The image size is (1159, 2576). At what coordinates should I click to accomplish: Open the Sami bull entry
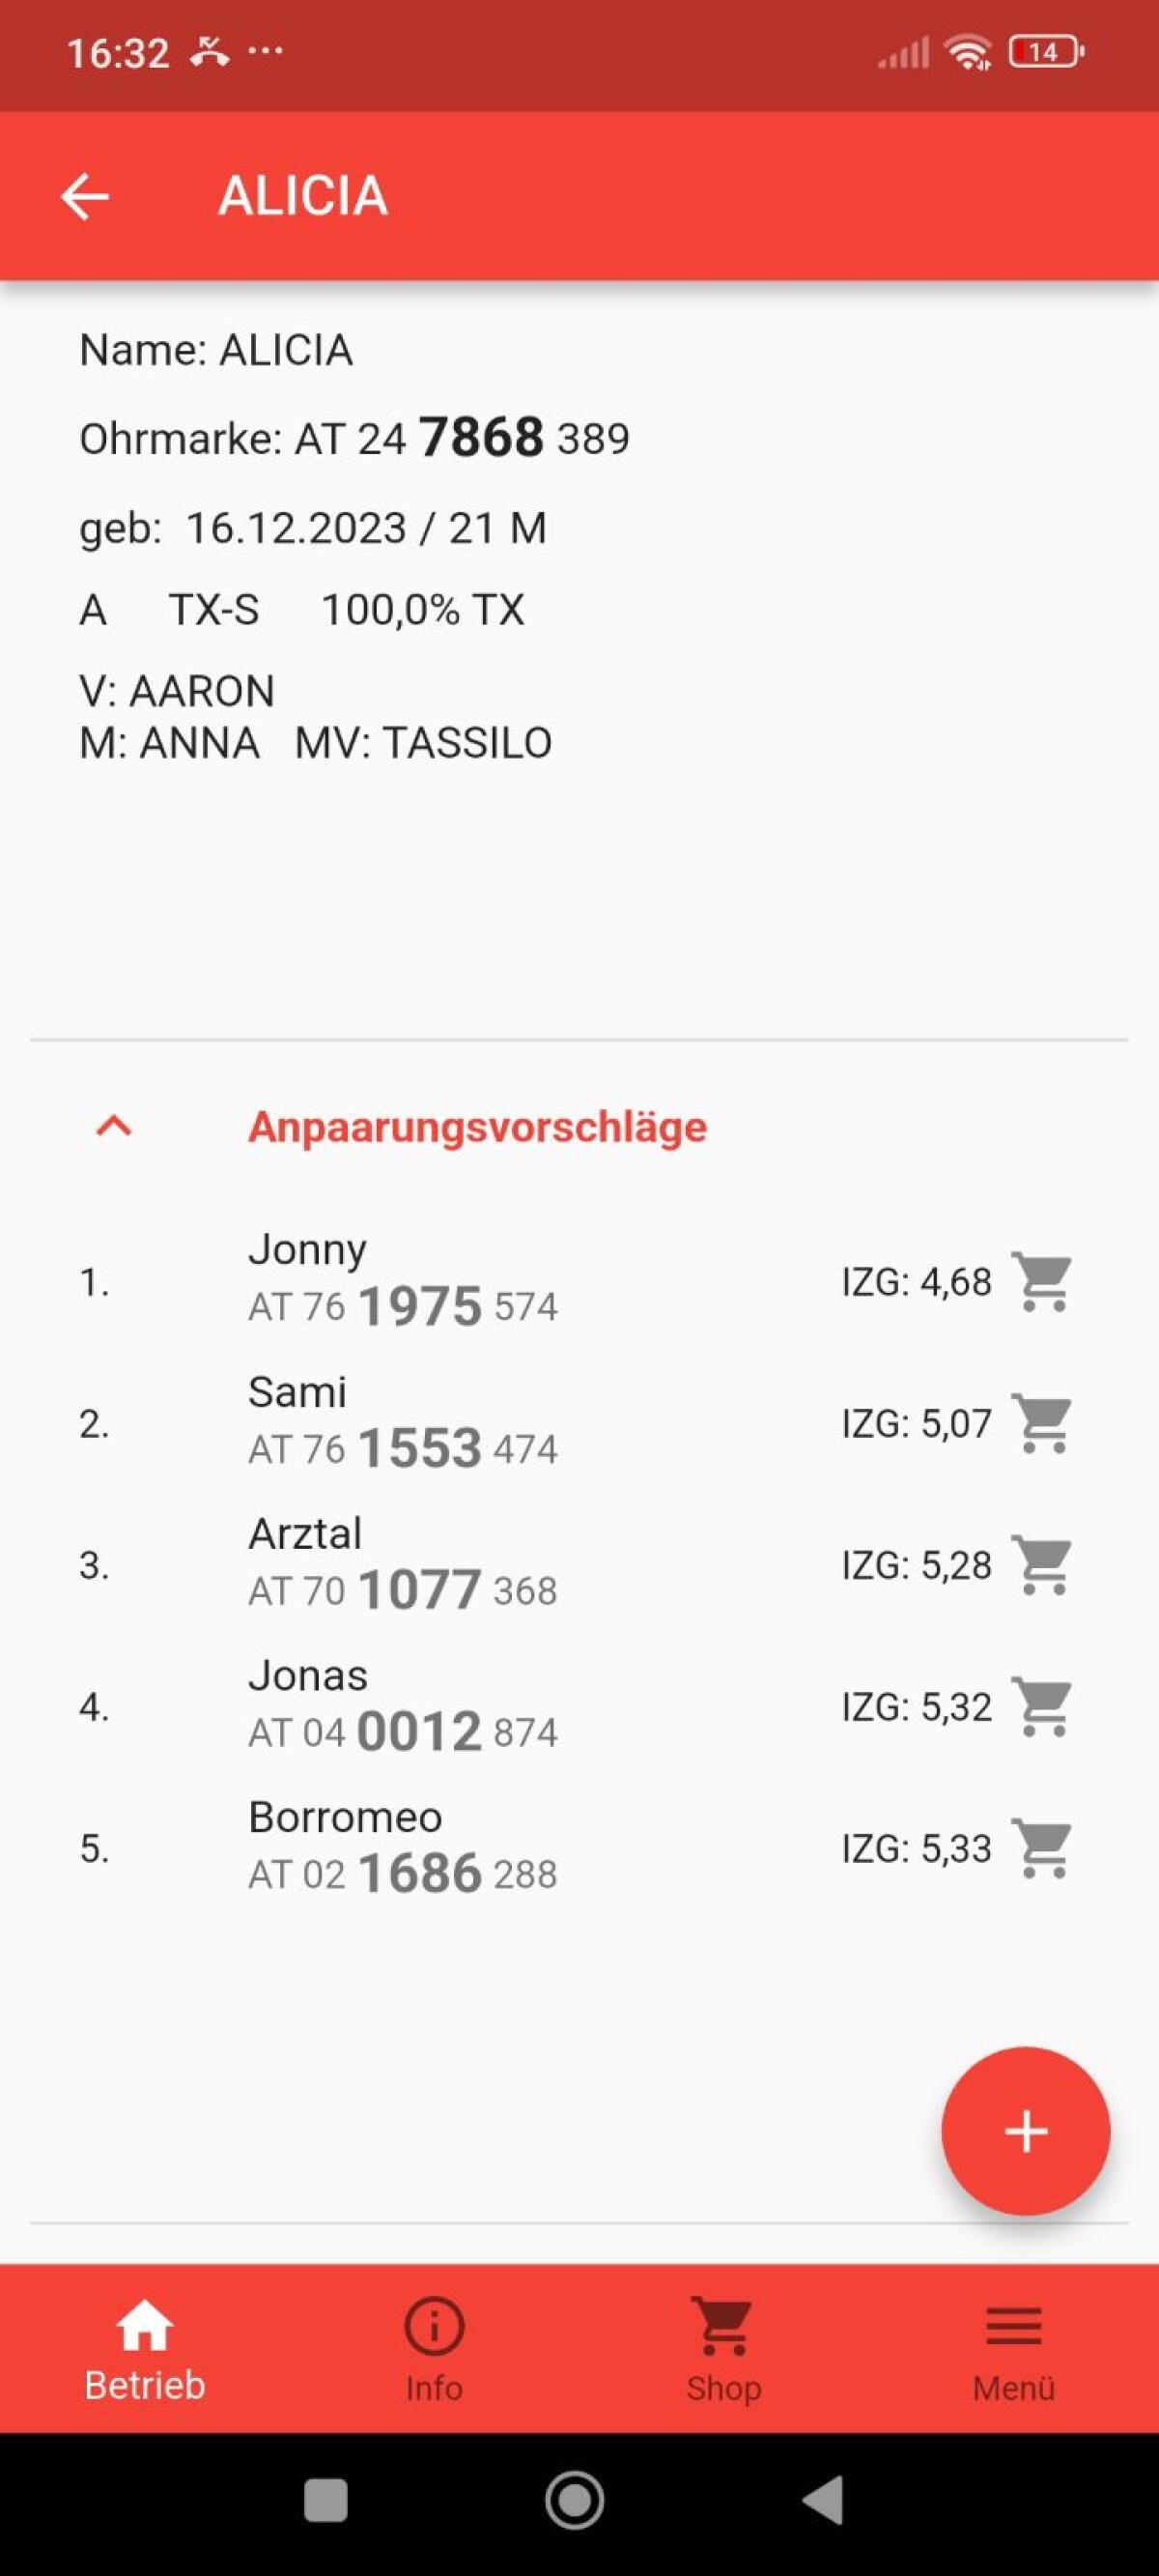click(402, 1423)
